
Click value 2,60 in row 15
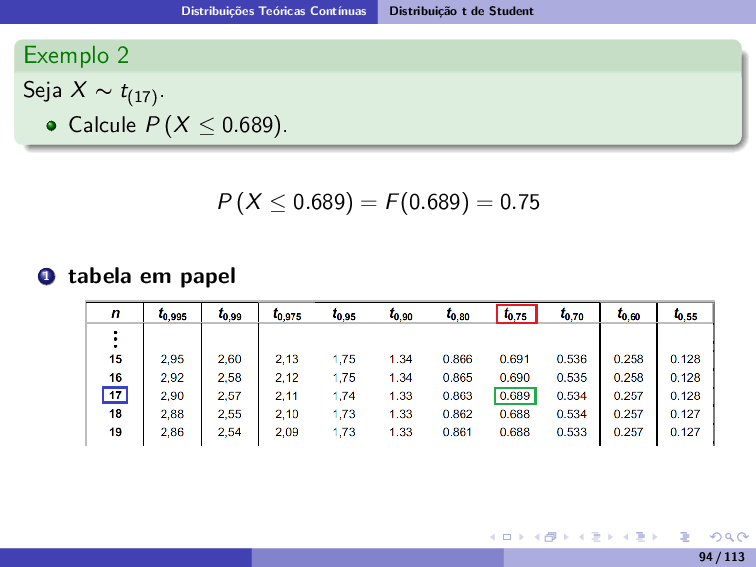click(230, 359)
